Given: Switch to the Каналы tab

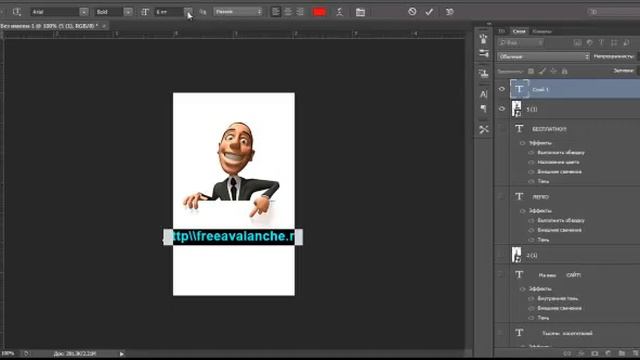Looking at the screenshot, I should [x=542, y=31].
